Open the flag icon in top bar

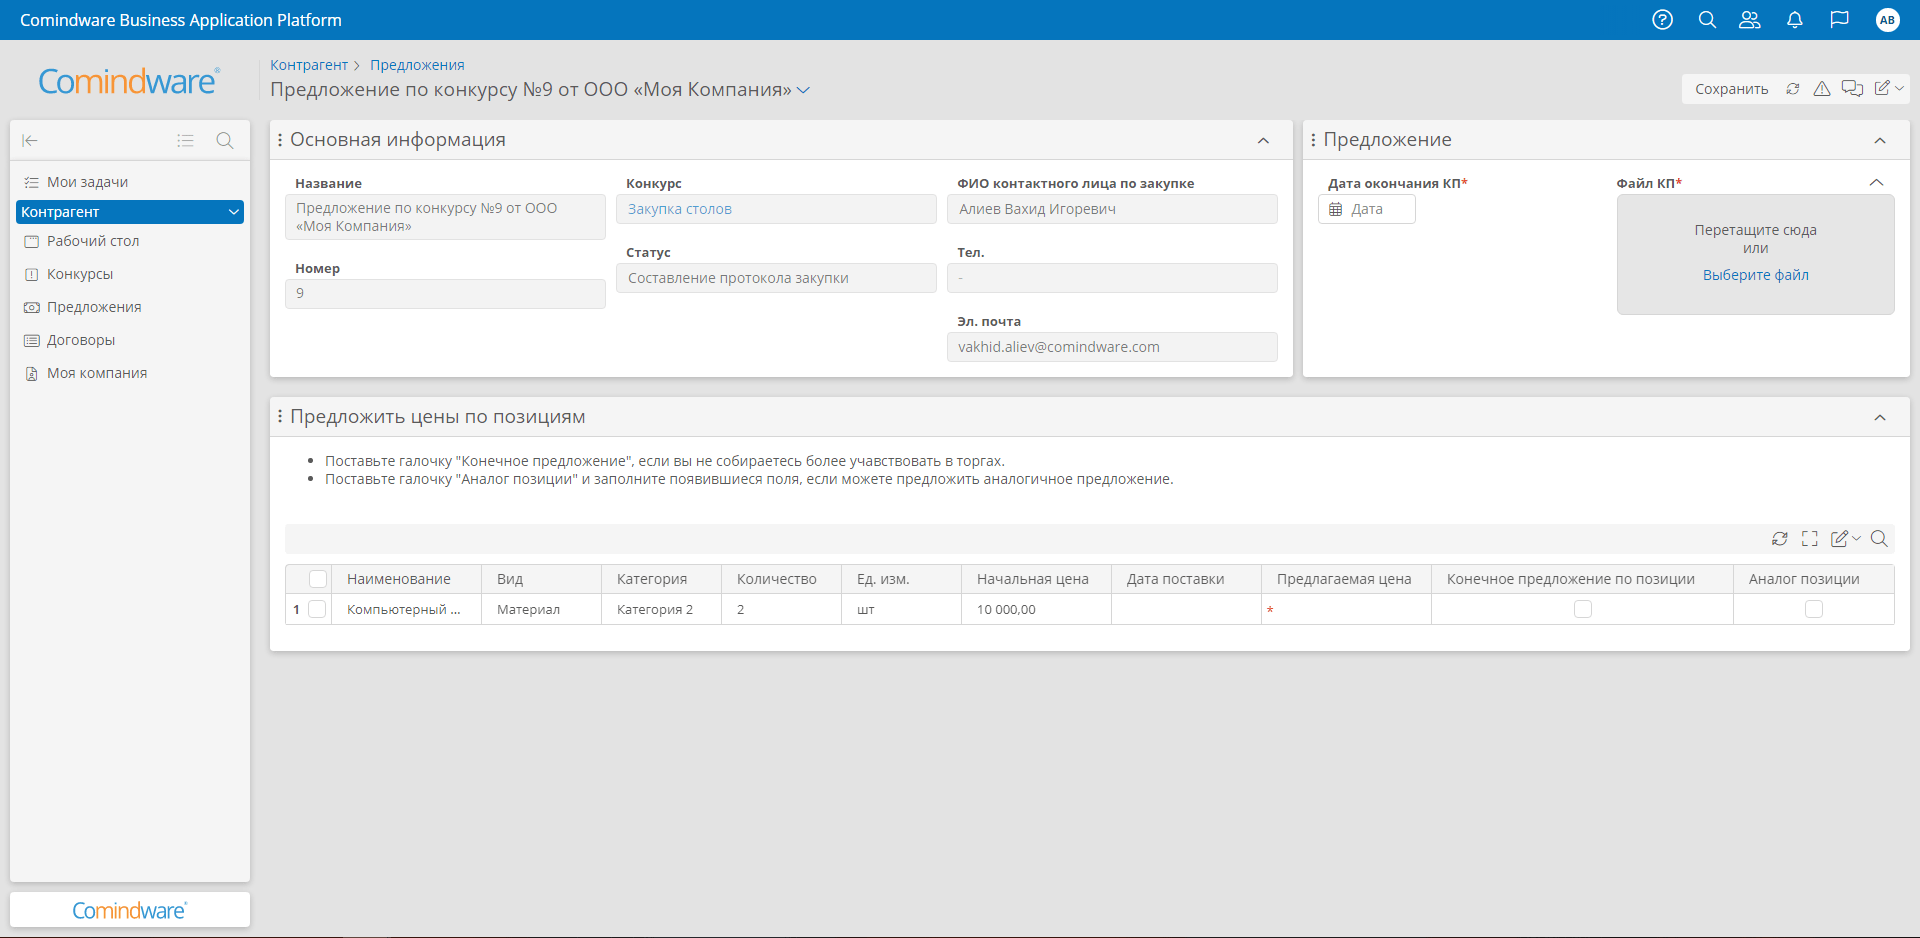pos(1839,20)
